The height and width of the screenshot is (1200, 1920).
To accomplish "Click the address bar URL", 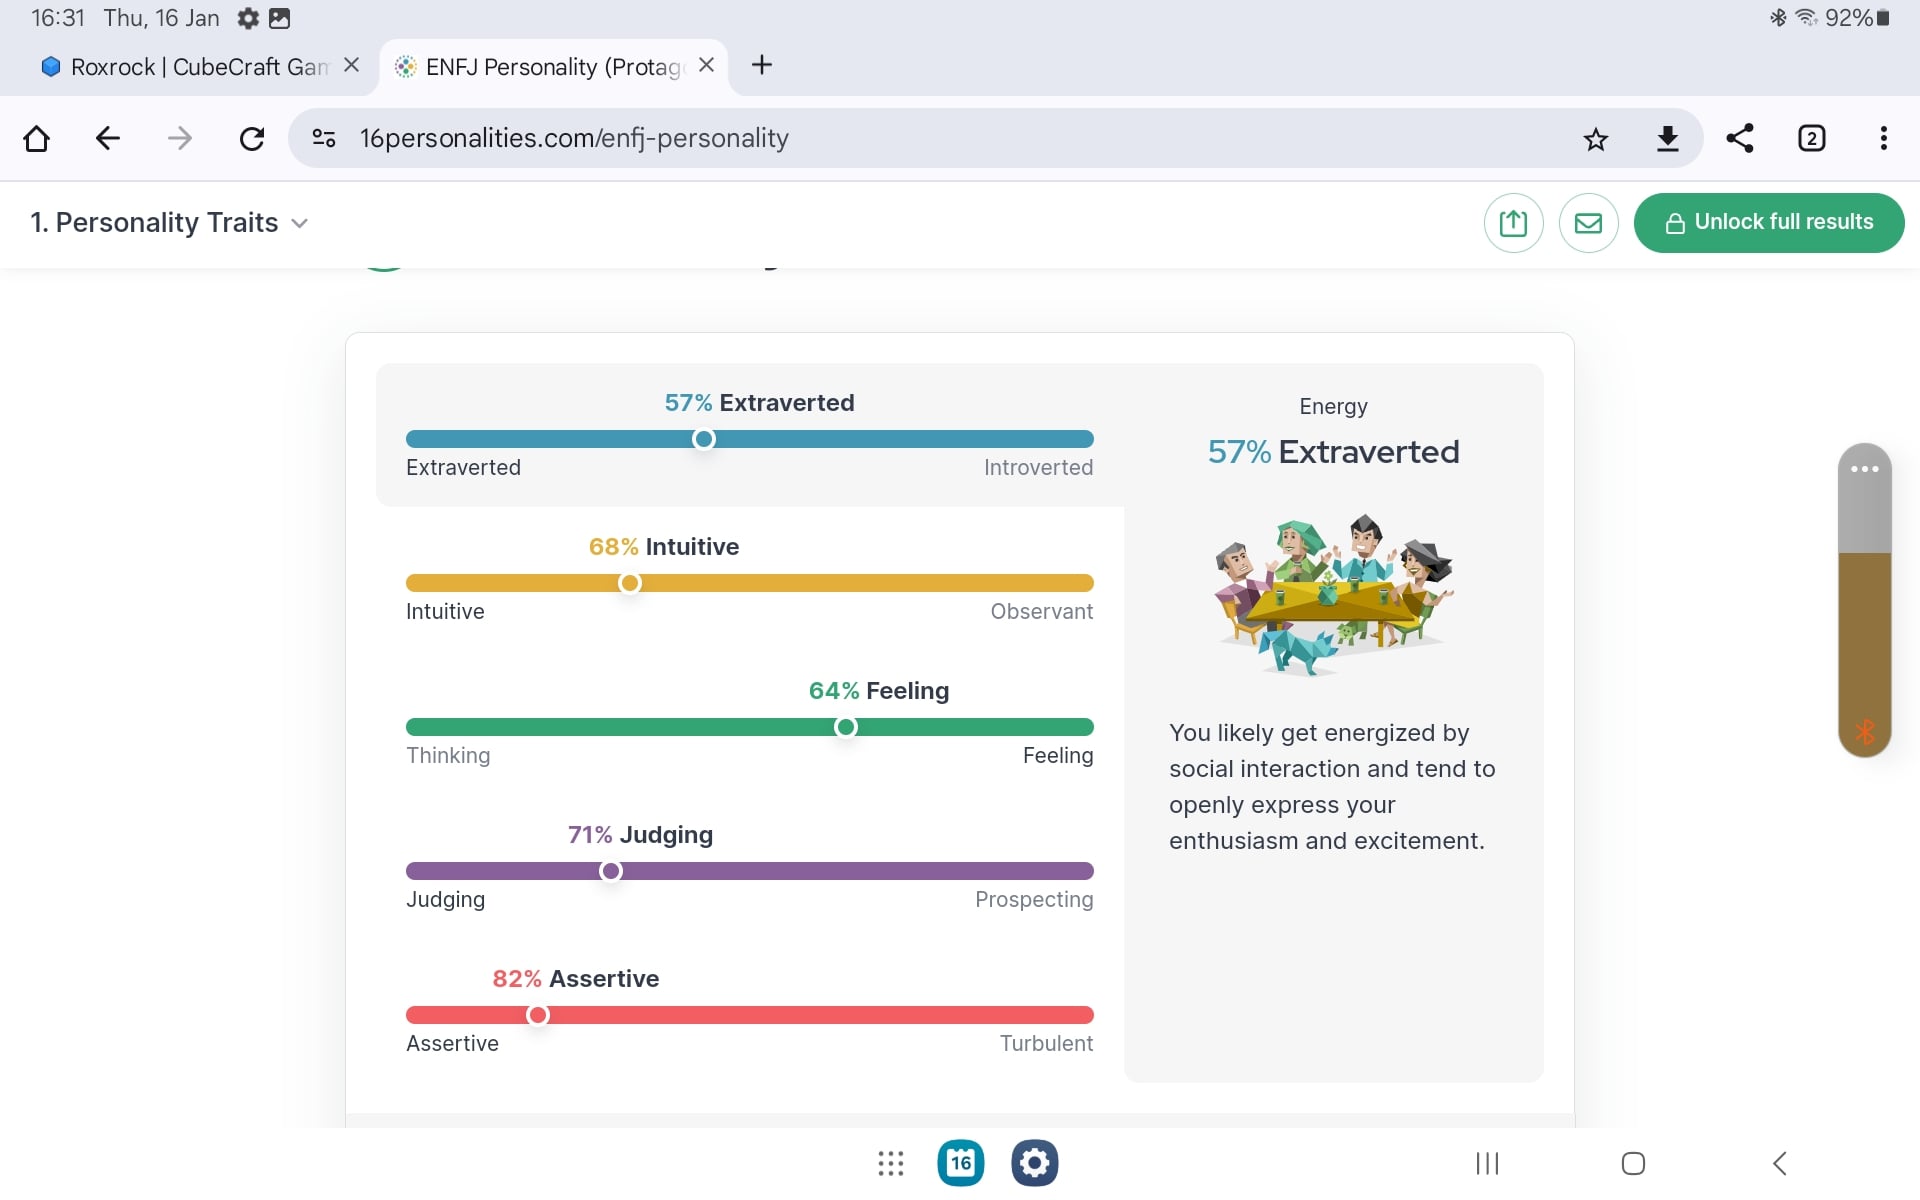I will coord(574,138).
